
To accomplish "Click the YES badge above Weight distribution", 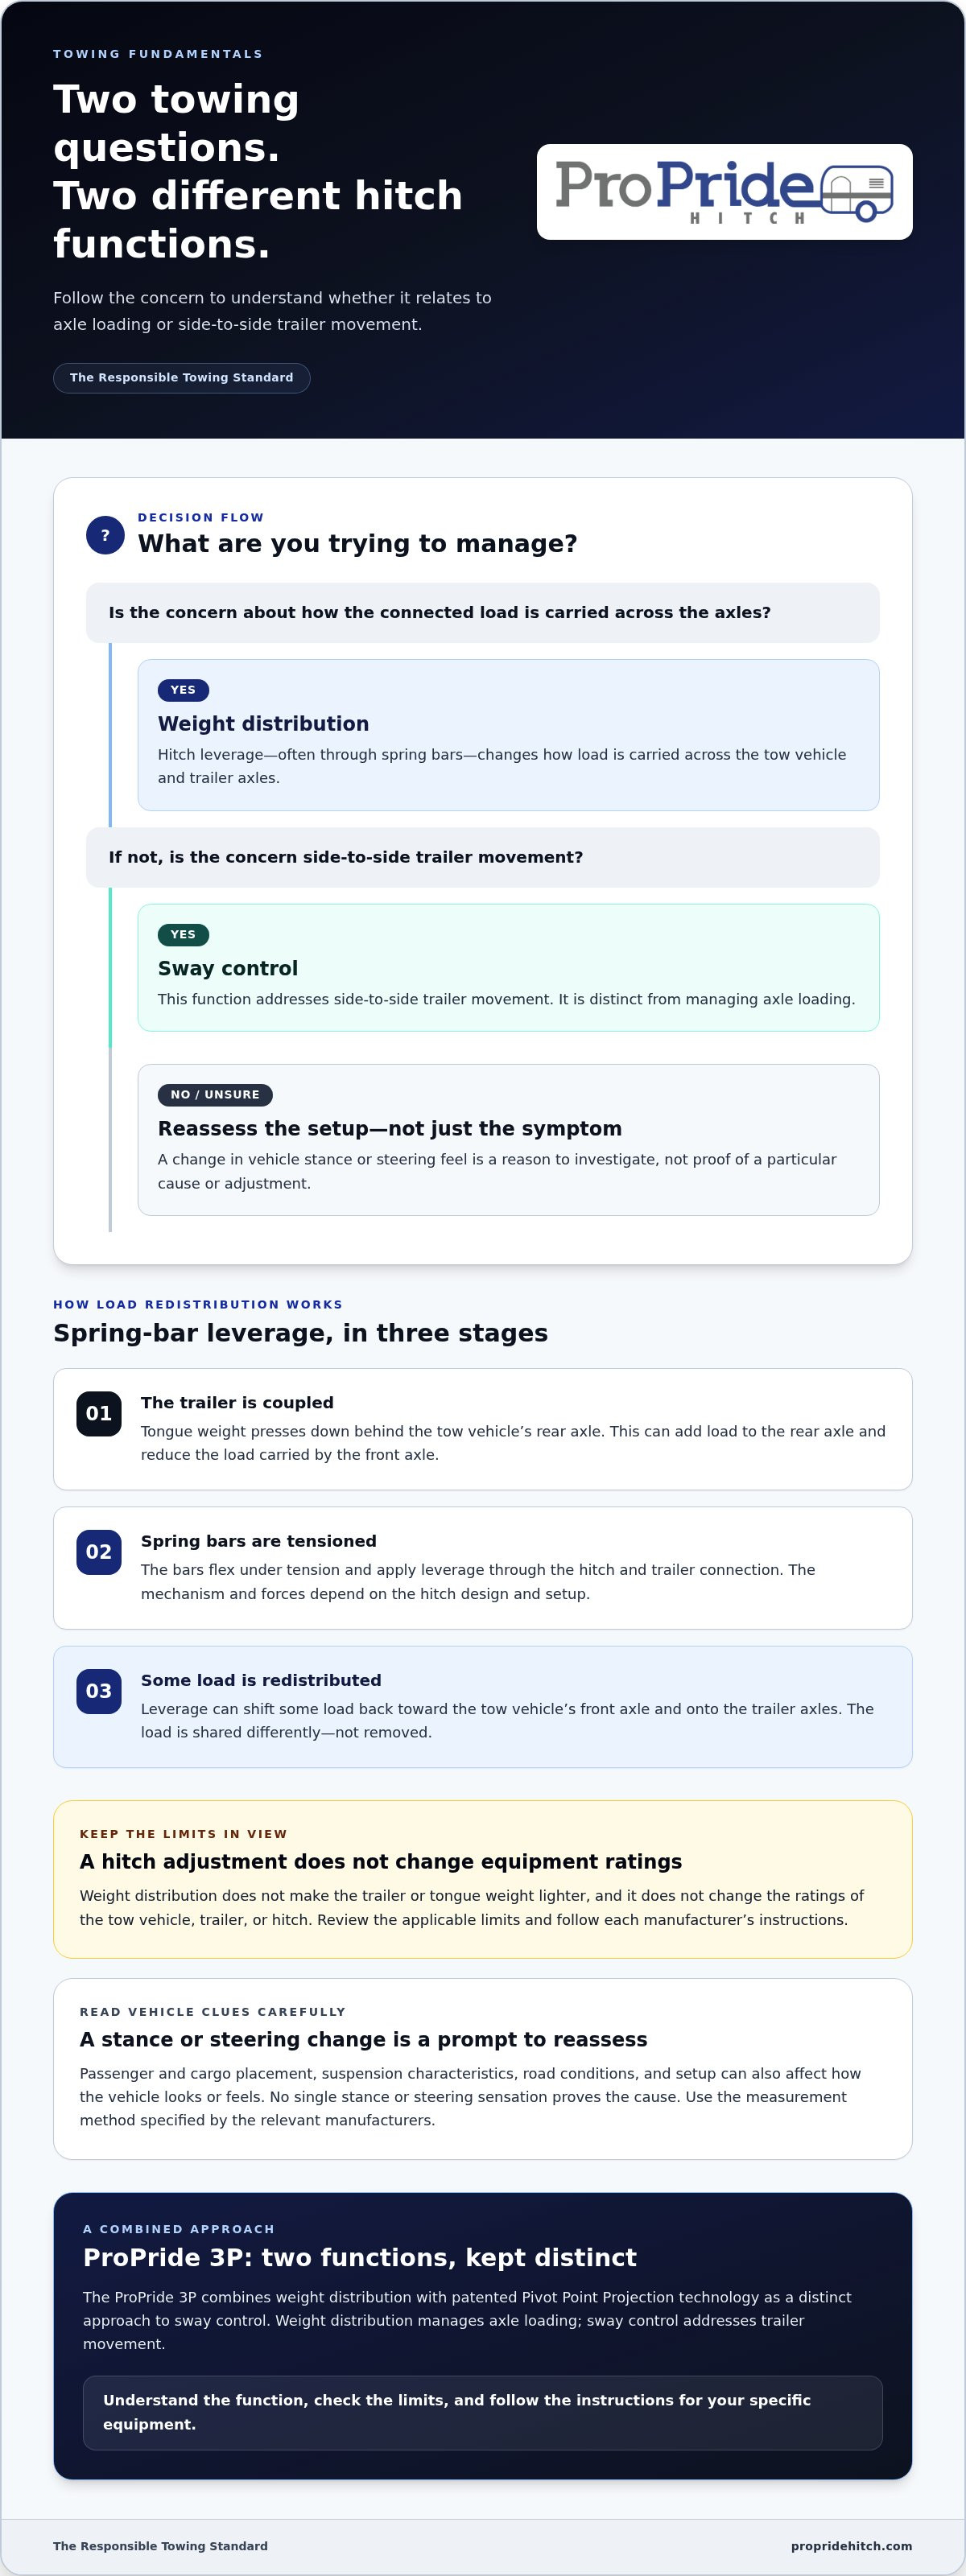I will pos(183,690).
